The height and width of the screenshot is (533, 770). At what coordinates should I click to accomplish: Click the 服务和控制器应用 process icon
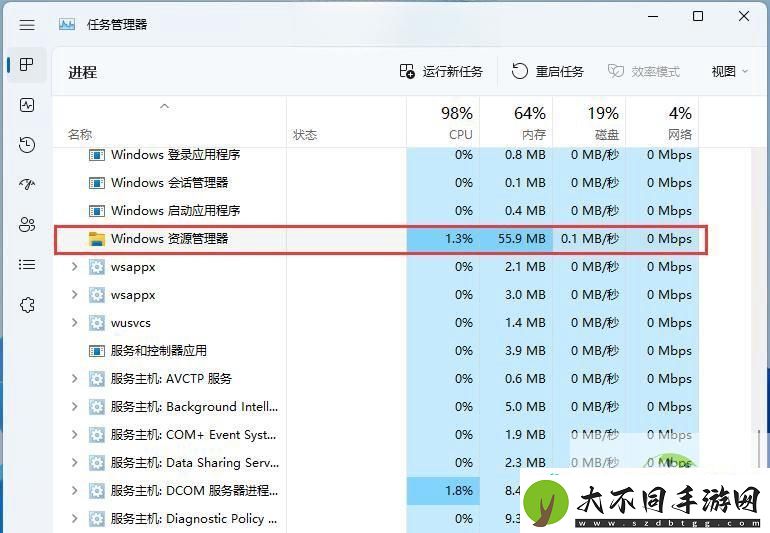[97, 351]
